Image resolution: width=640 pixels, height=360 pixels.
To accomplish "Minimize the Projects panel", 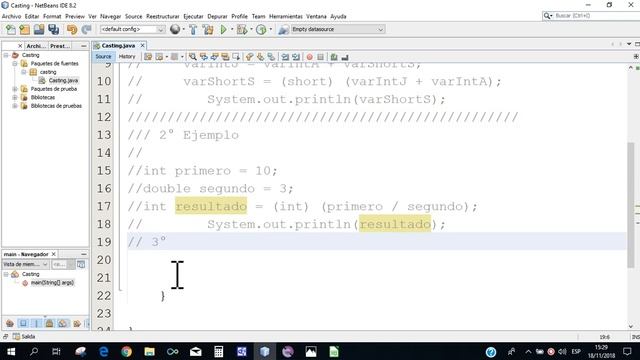I will (84, 46).
